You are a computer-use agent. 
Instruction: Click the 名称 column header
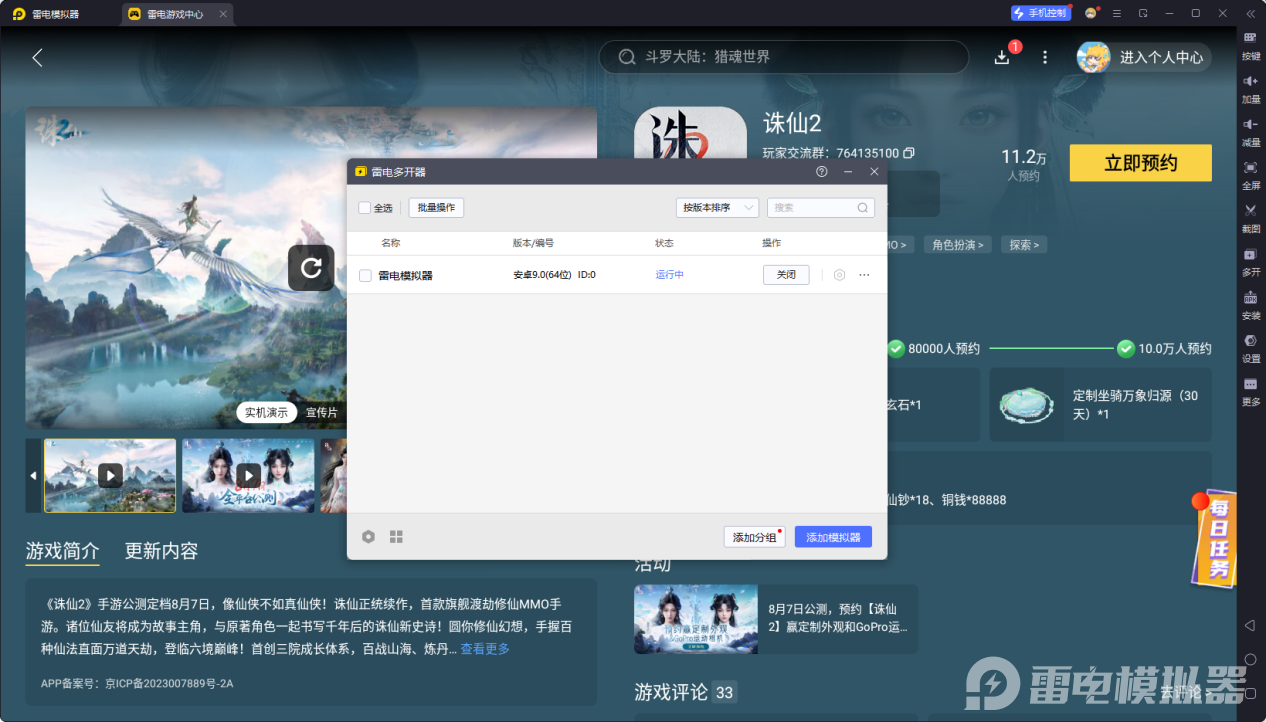point(391,243)
